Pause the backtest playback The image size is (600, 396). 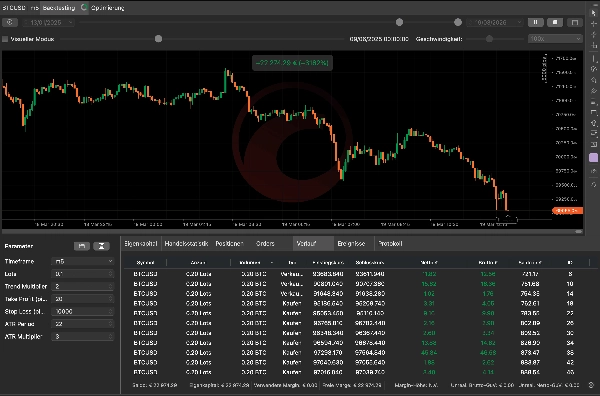click(x=535, y=22)
